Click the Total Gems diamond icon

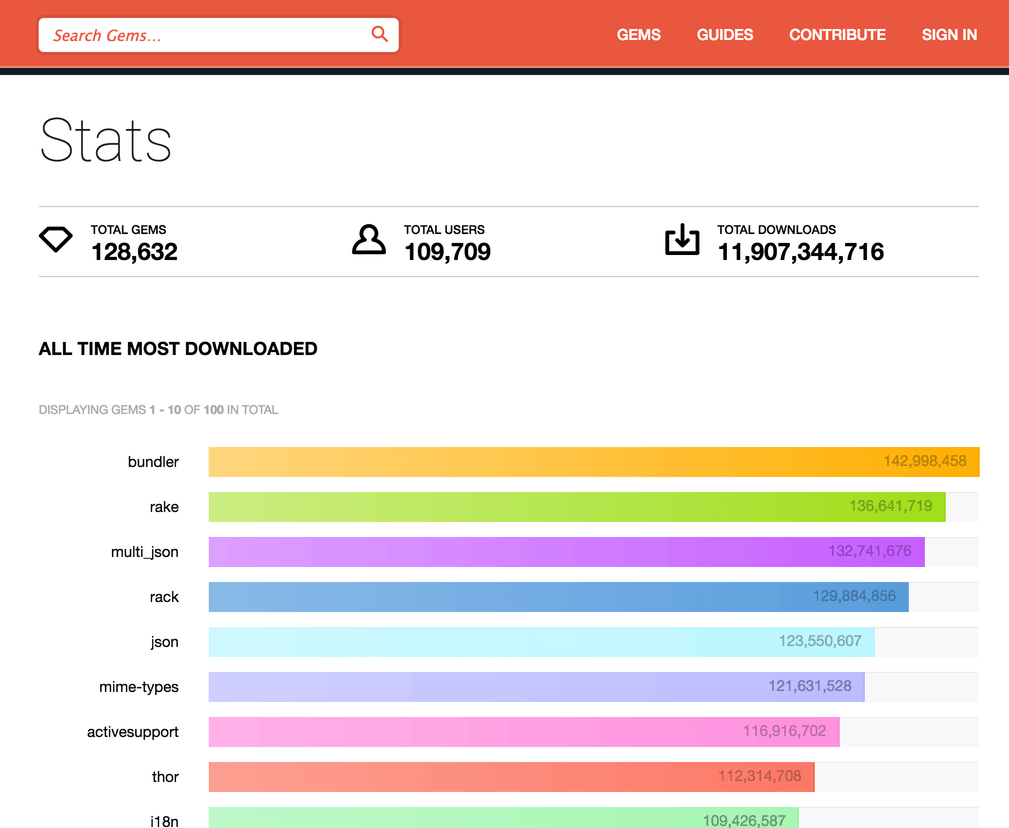56,240
